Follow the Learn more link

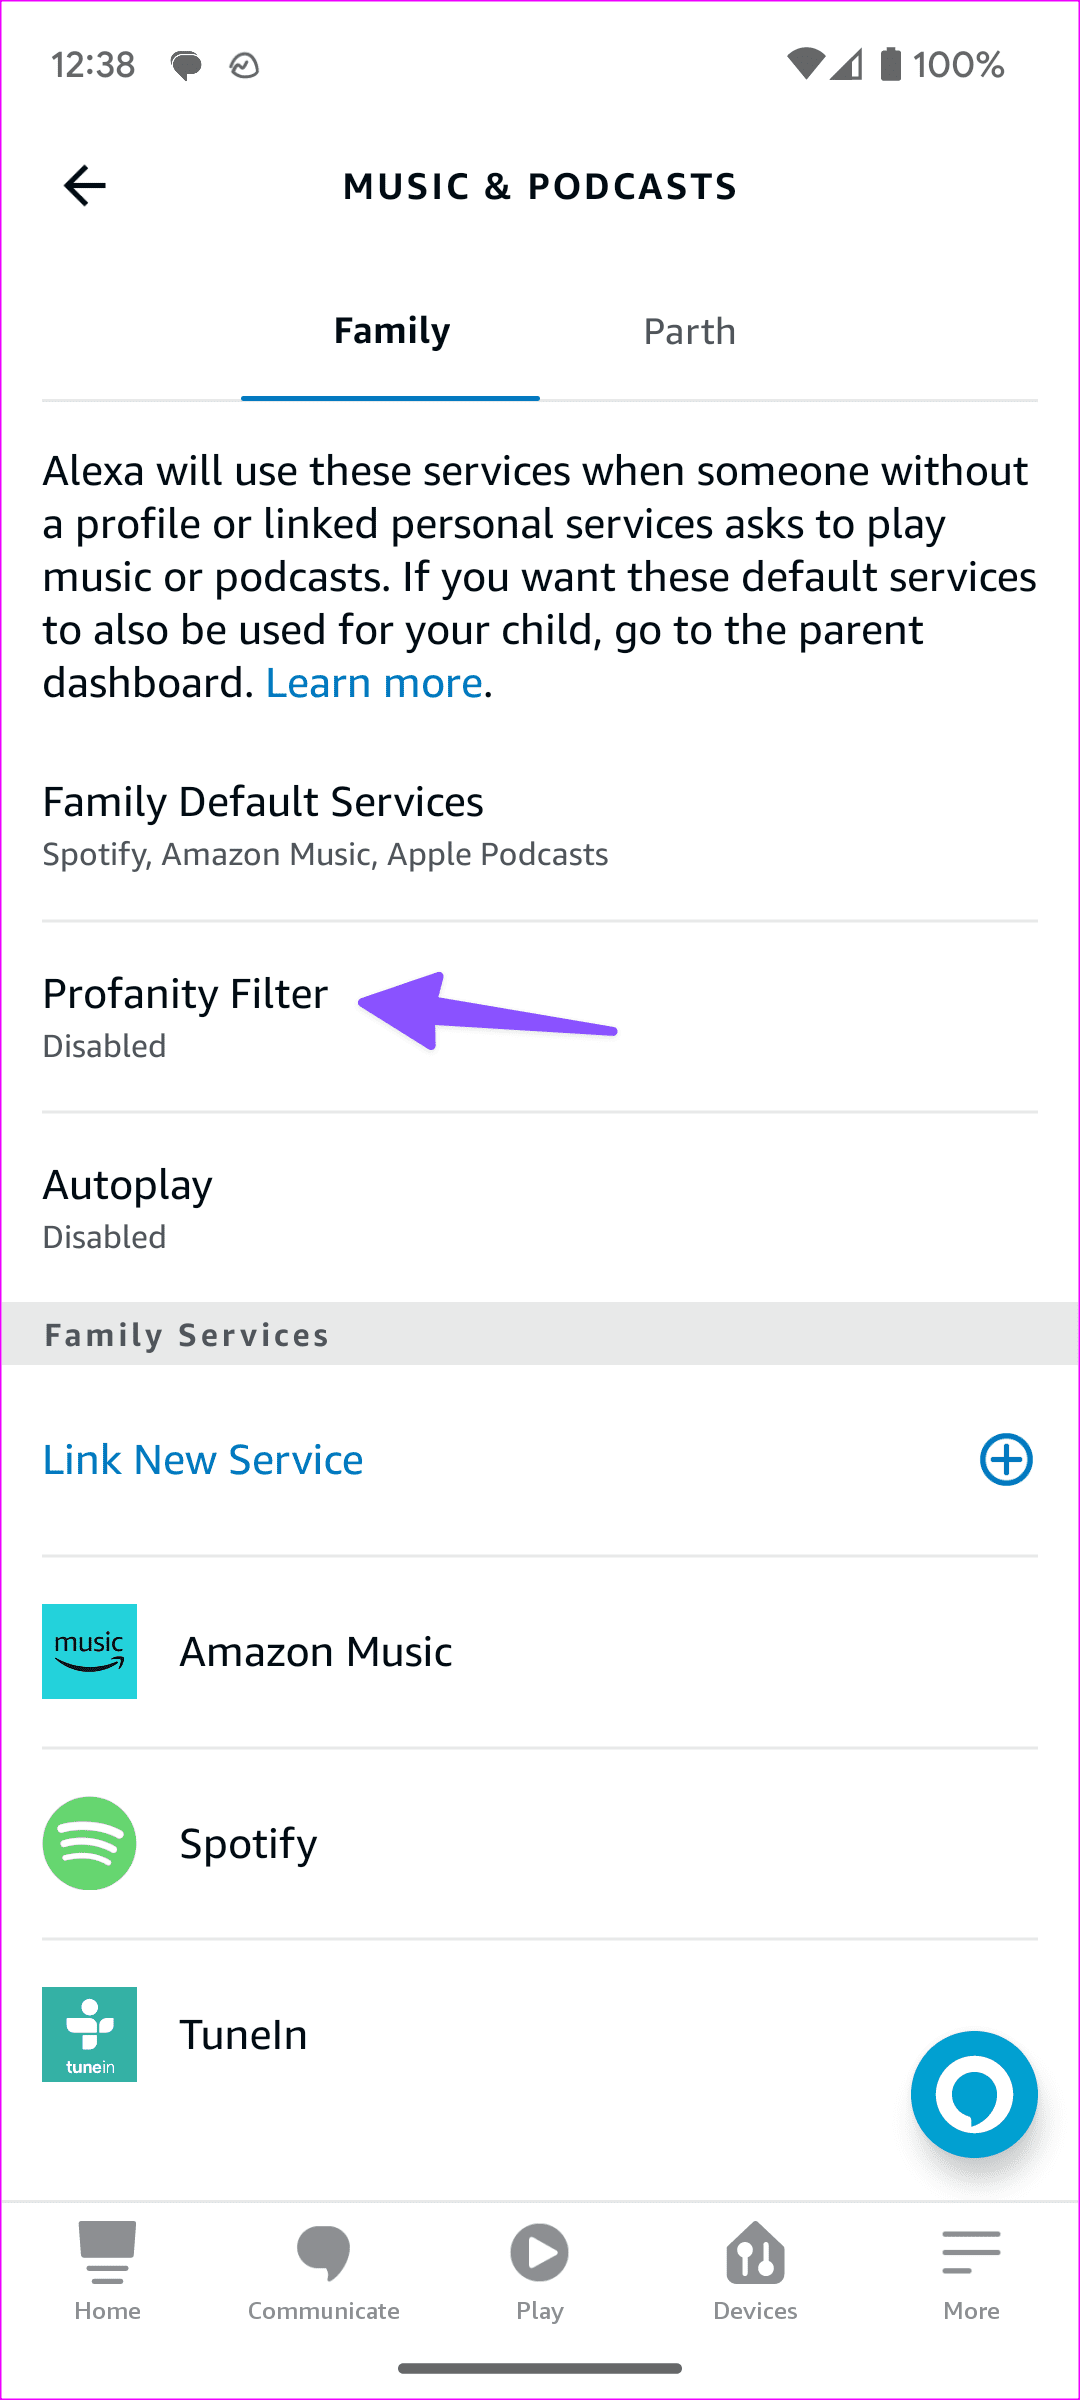[374, 684]
